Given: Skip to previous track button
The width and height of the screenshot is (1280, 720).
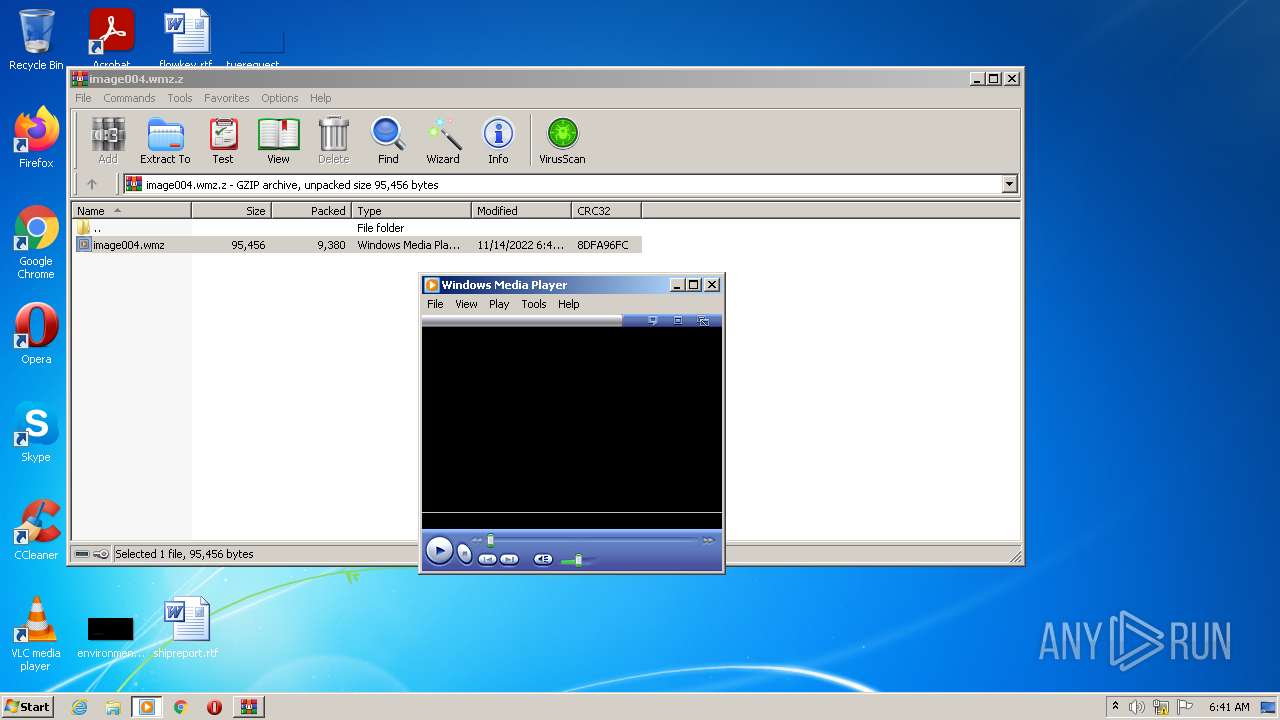Looking at the screenshot, I should (x=487, y=559).
